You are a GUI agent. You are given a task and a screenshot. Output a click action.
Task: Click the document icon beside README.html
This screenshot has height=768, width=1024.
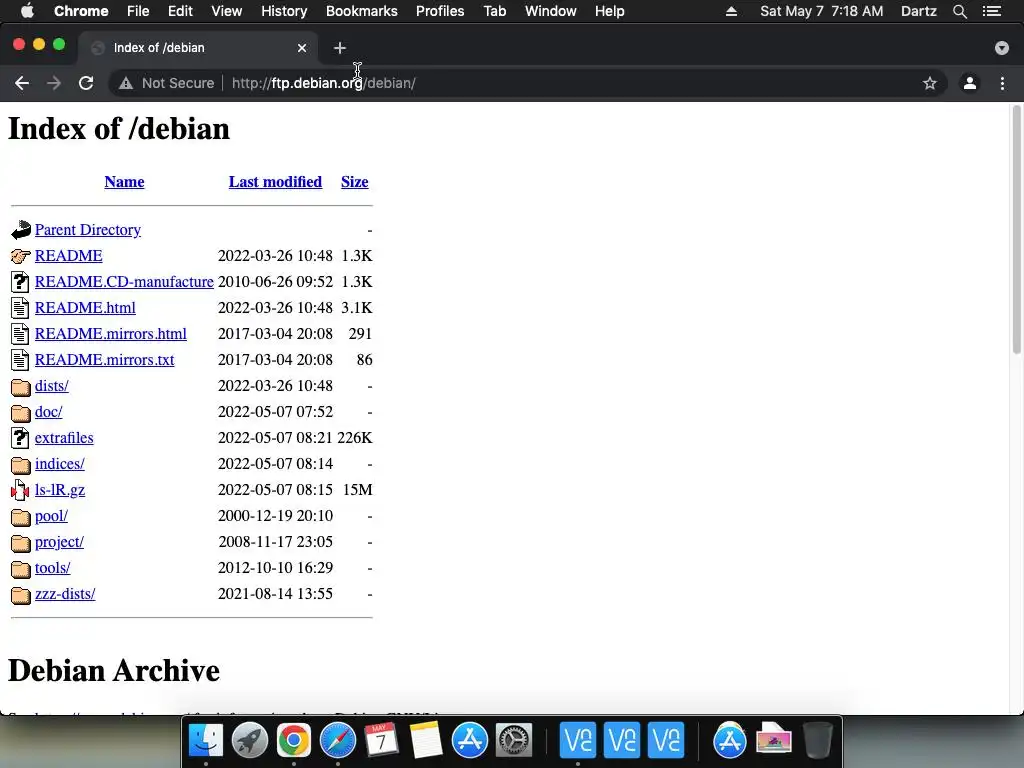coord(20,308)
